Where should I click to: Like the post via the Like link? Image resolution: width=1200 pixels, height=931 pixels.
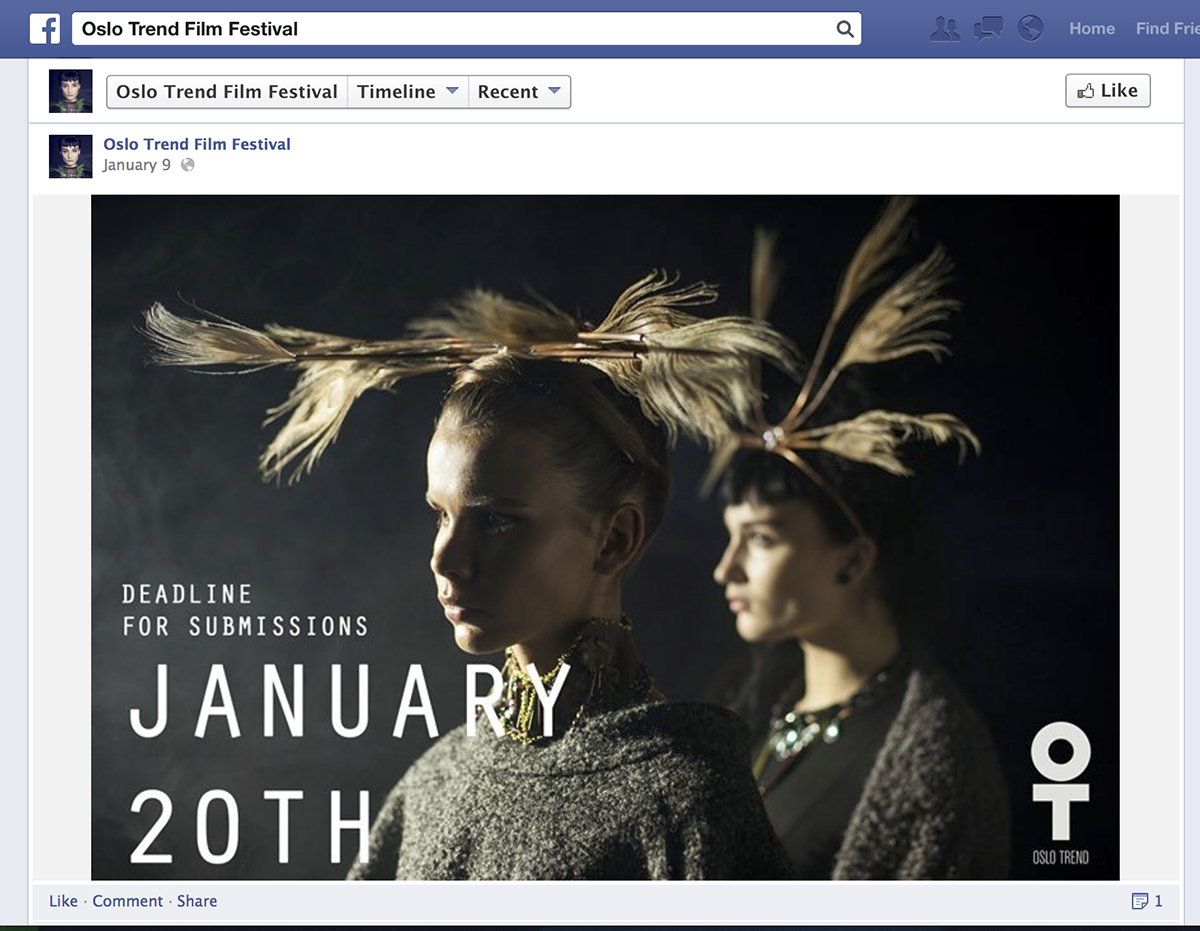click(63, 901)
